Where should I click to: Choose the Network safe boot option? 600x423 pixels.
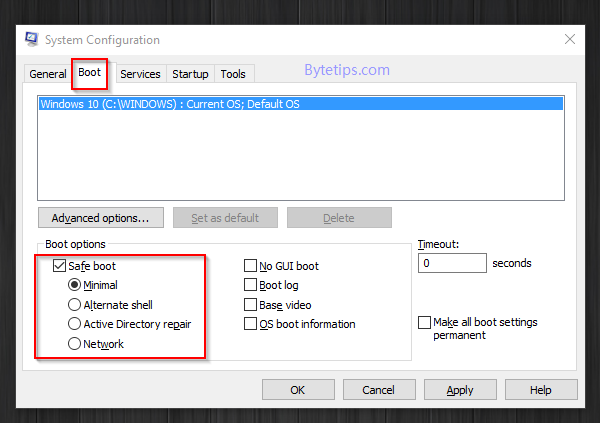[x=74, y=344]
